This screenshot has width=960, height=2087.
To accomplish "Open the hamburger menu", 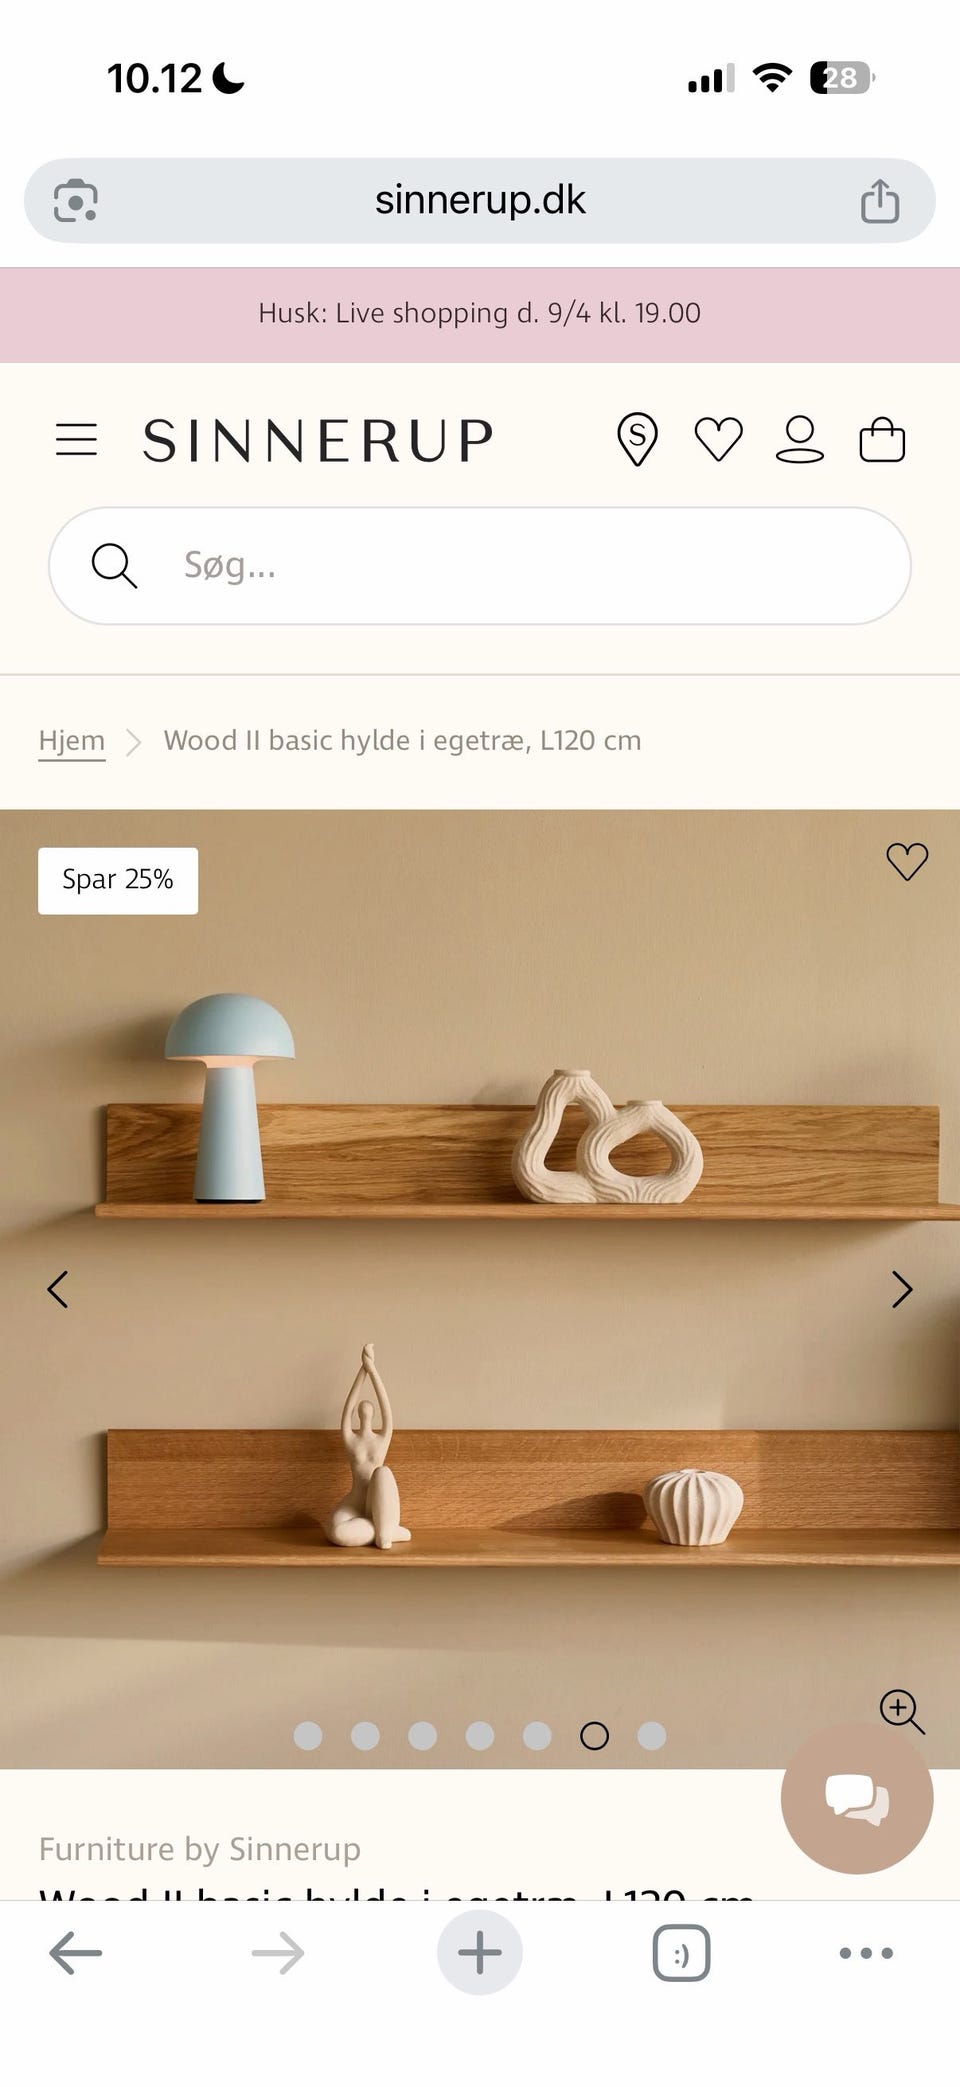I will pos(76,440).
